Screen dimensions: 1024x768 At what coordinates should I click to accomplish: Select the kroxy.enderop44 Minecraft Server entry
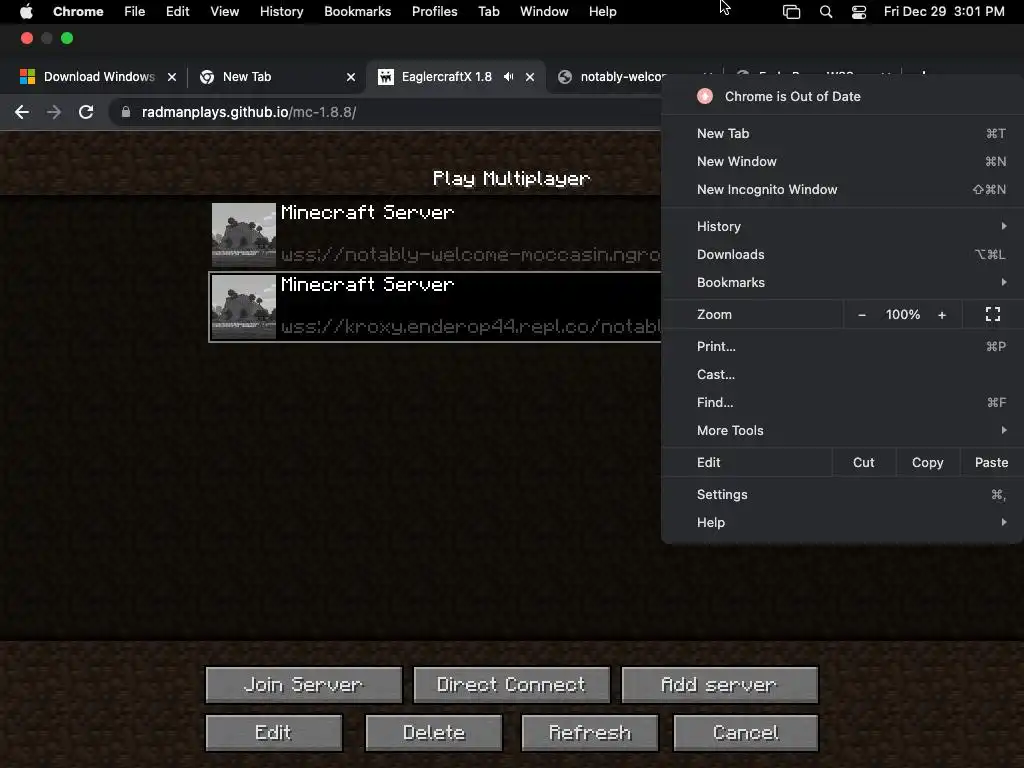[436, 307]
